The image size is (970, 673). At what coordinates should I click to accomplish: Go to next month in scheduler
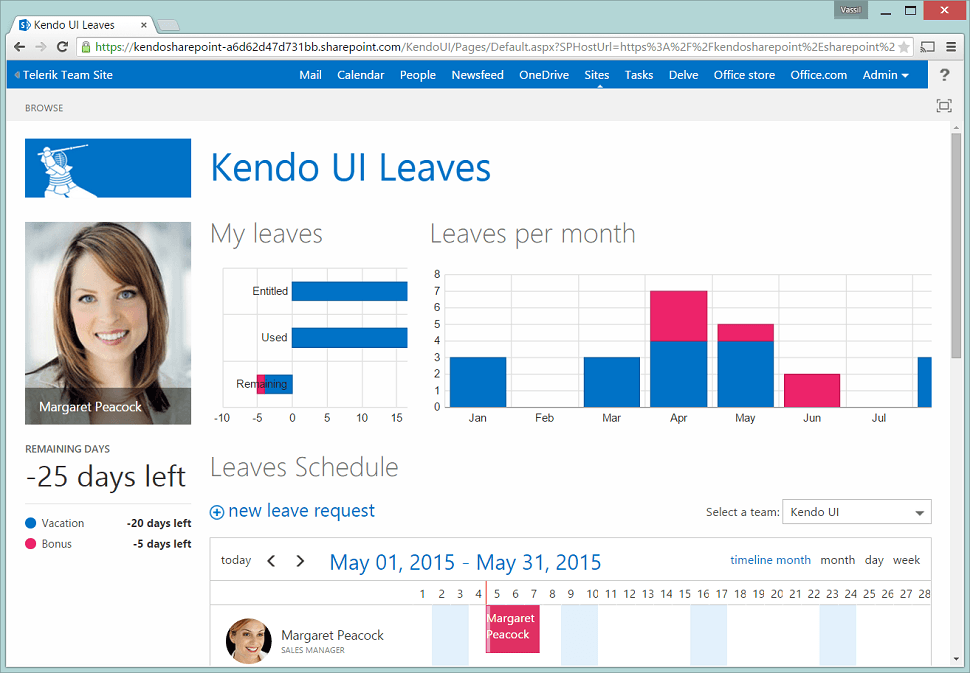300,561
